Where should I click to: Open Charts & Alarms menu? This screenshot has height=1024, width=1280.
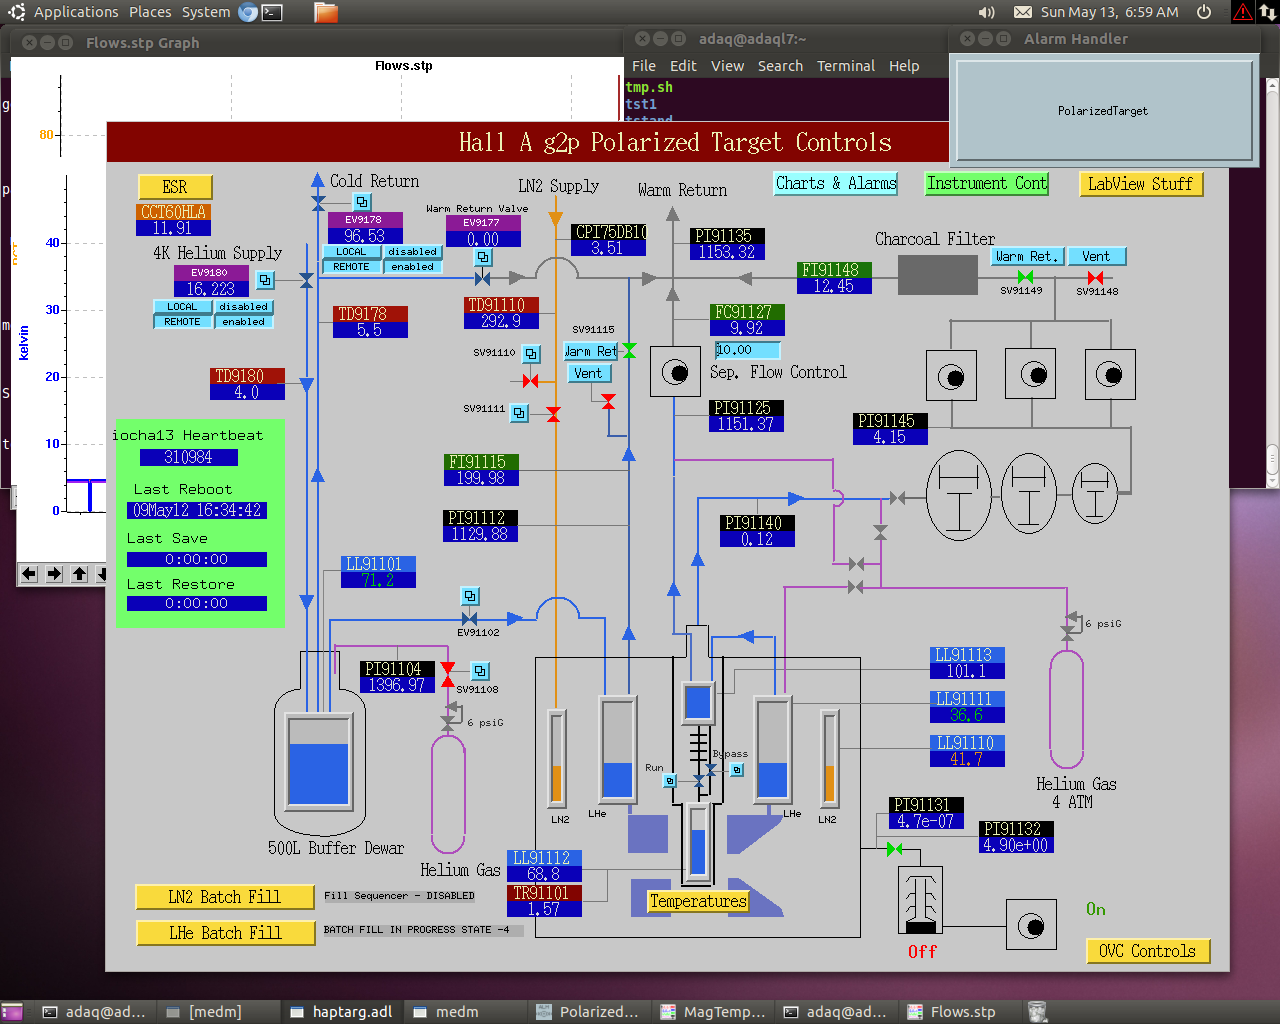tap(836, 183)
